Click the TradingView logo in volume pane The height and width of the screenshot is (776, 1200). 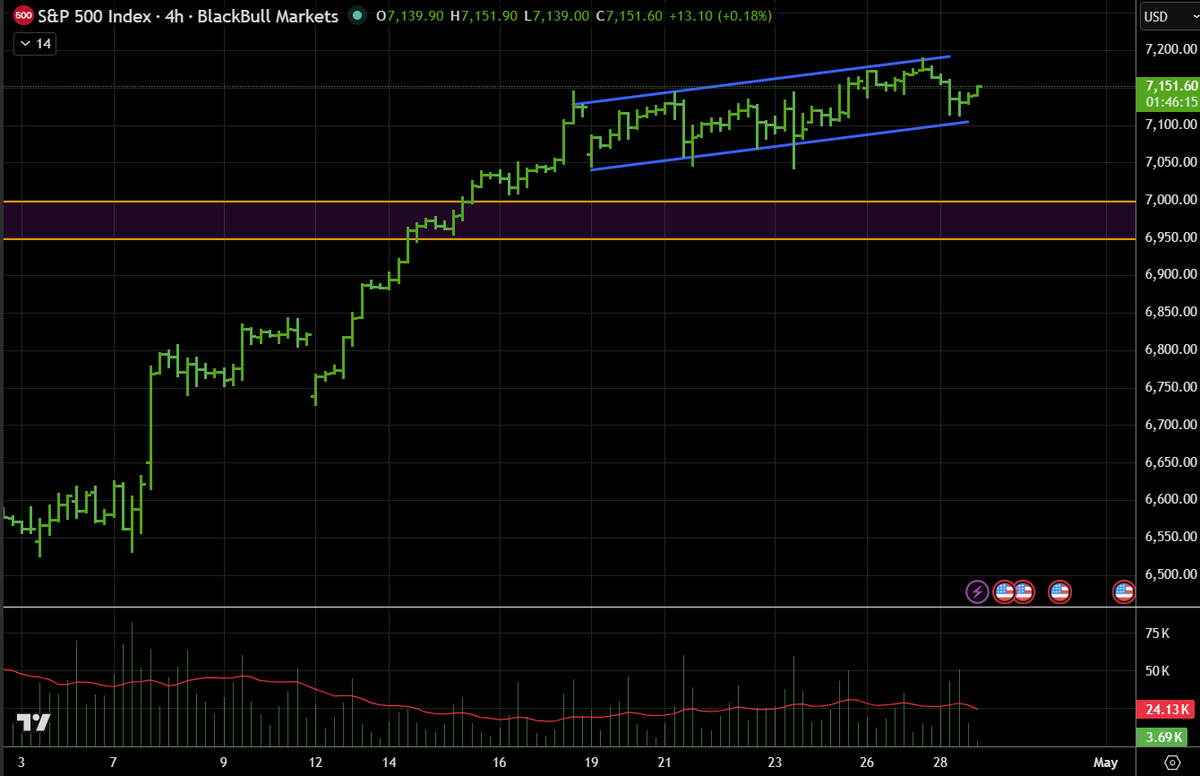click(33, 723)
